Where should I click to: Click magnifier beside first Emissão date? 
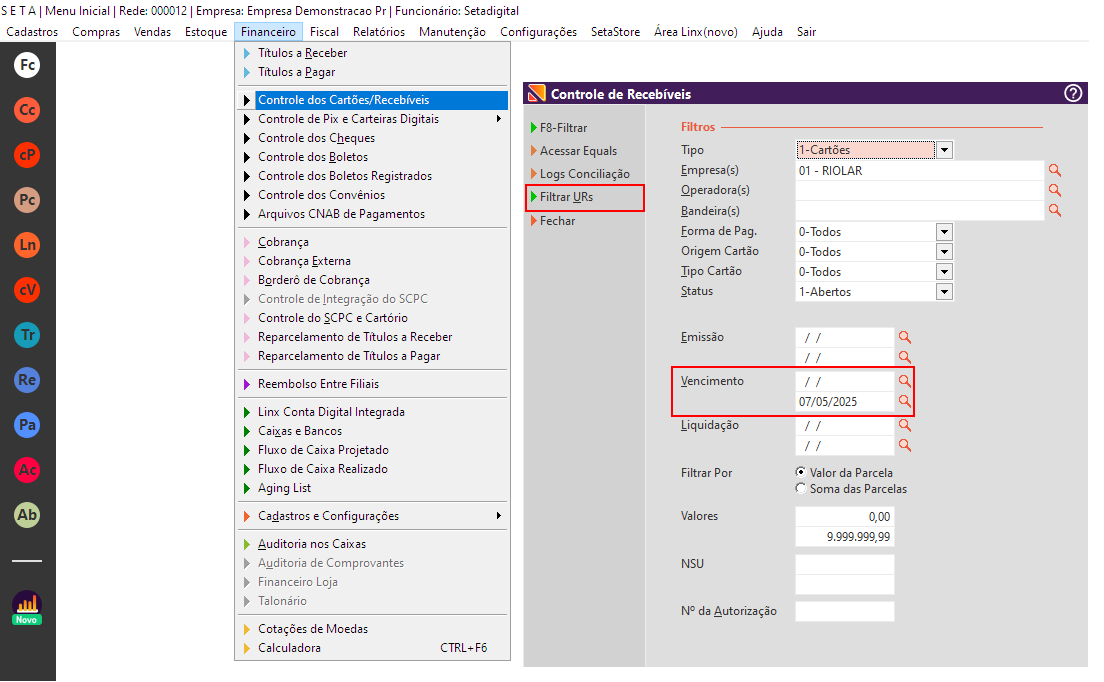click(904, 337)
